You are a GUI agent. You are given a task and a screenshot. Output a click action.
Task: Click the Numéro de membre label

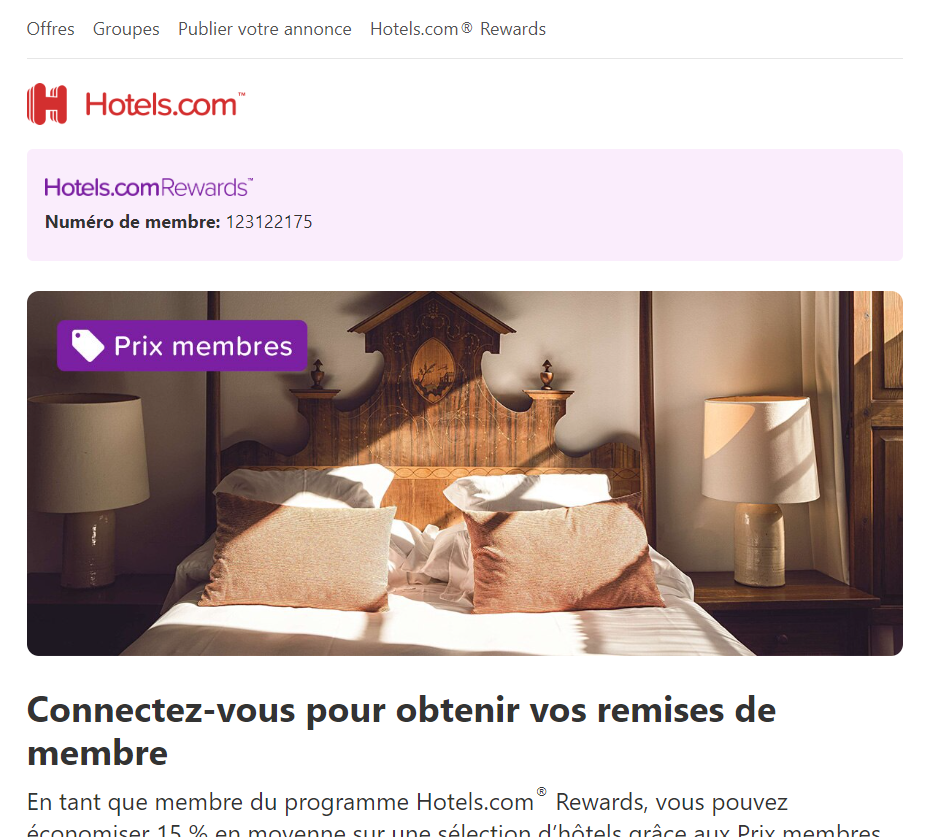pyautogui.click(x=133, y=222)
